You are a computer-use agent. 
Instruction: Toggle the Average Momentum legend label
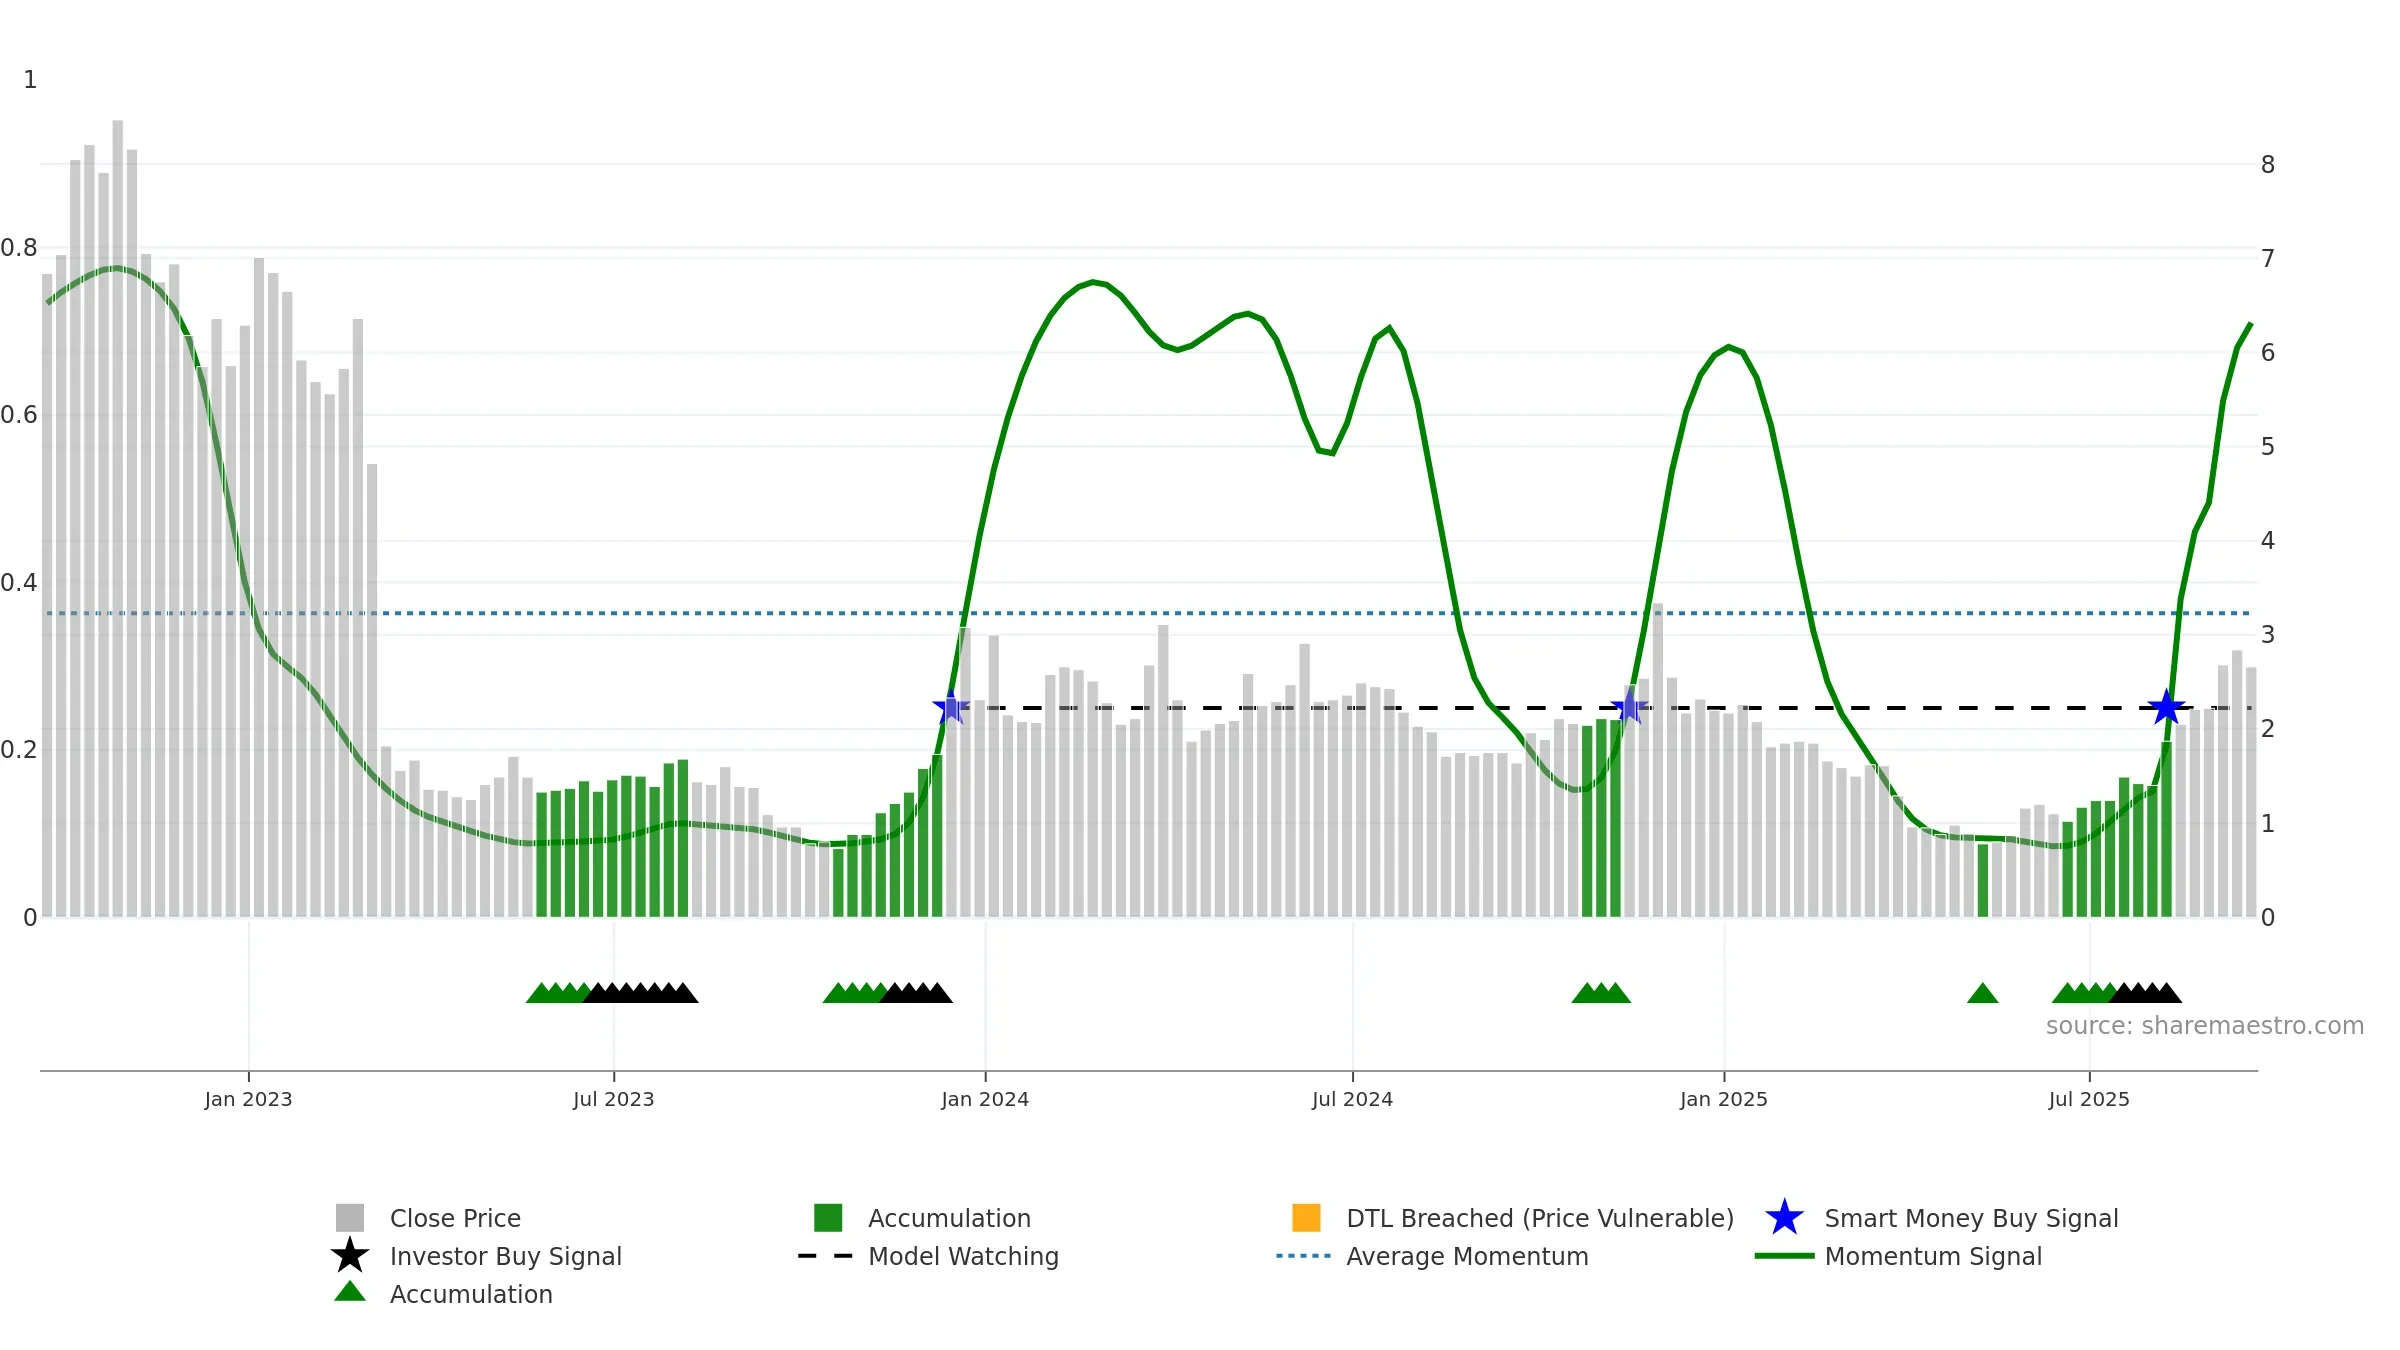(1467, 1256)
